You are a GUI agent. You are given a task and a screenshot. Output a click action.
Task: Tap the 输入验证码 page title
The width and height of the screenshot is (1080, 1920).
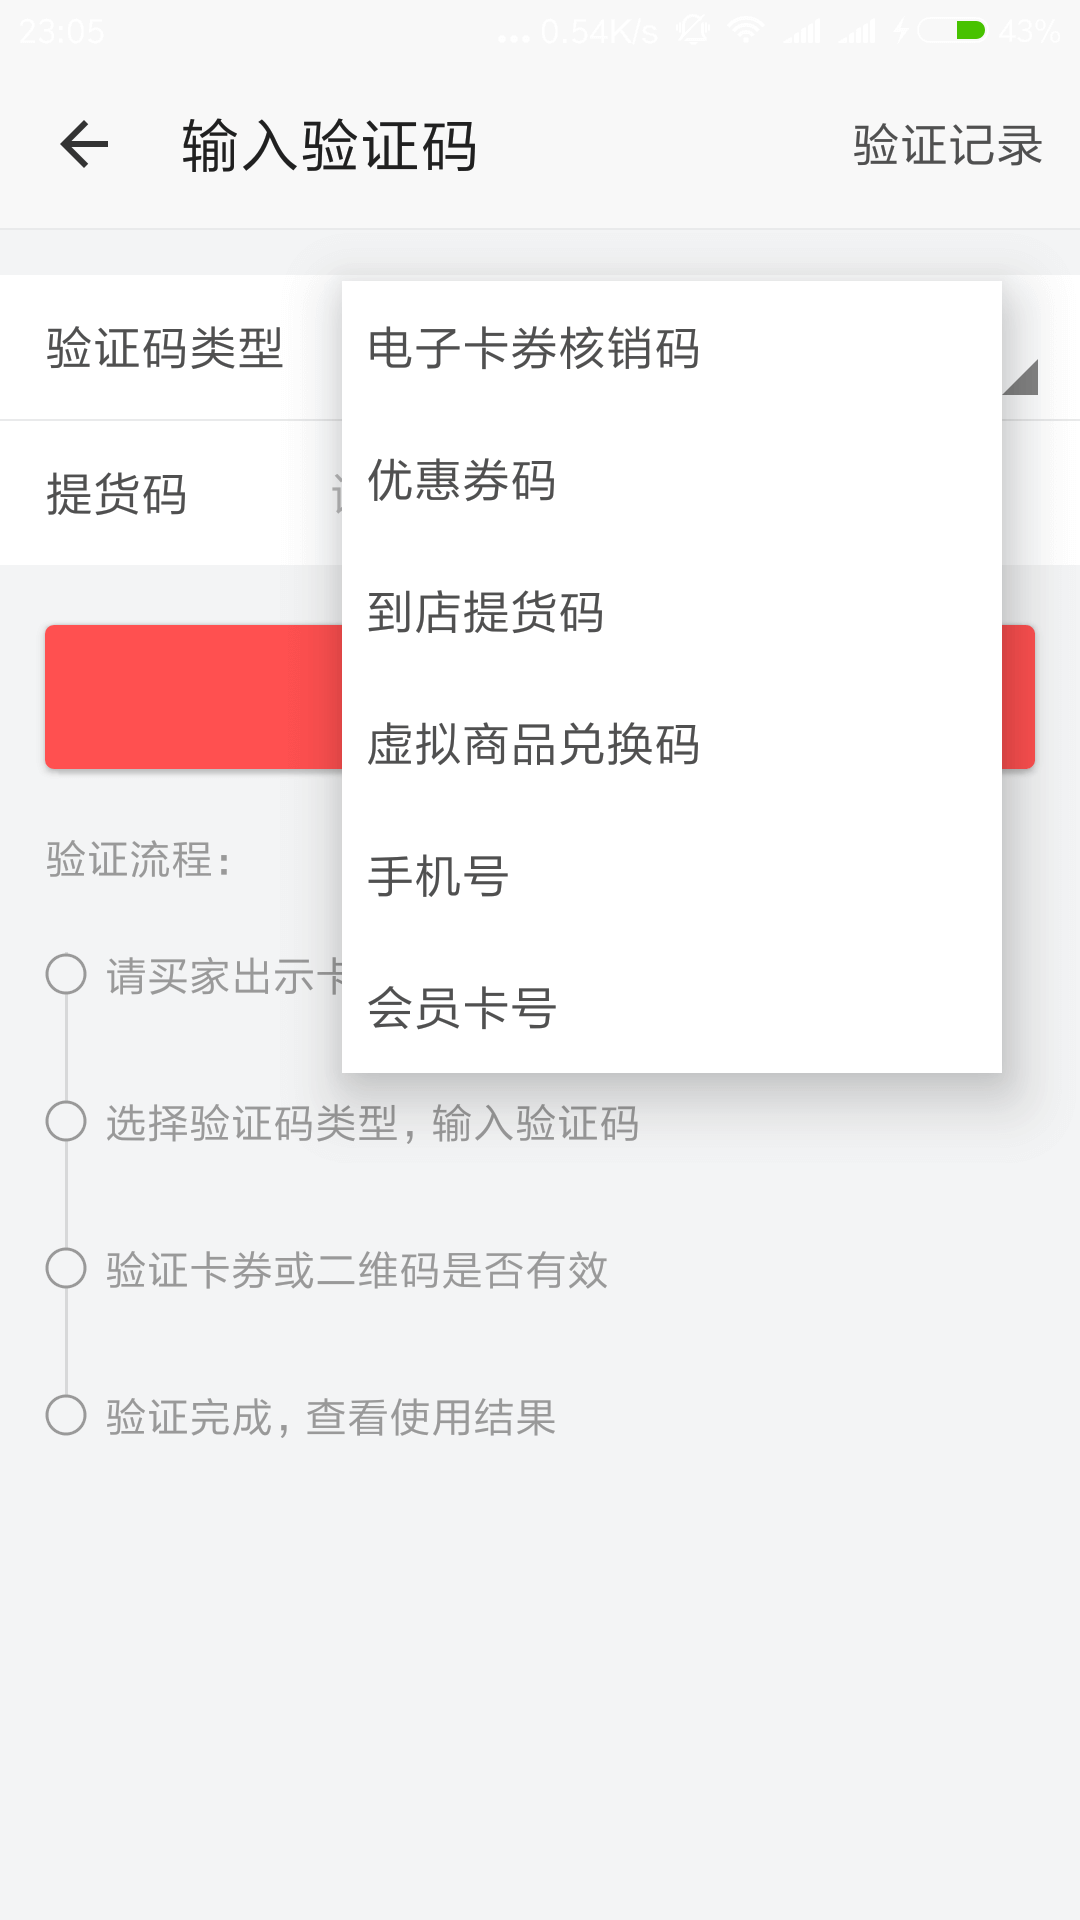pyautogui.click(x=329, y=146)
